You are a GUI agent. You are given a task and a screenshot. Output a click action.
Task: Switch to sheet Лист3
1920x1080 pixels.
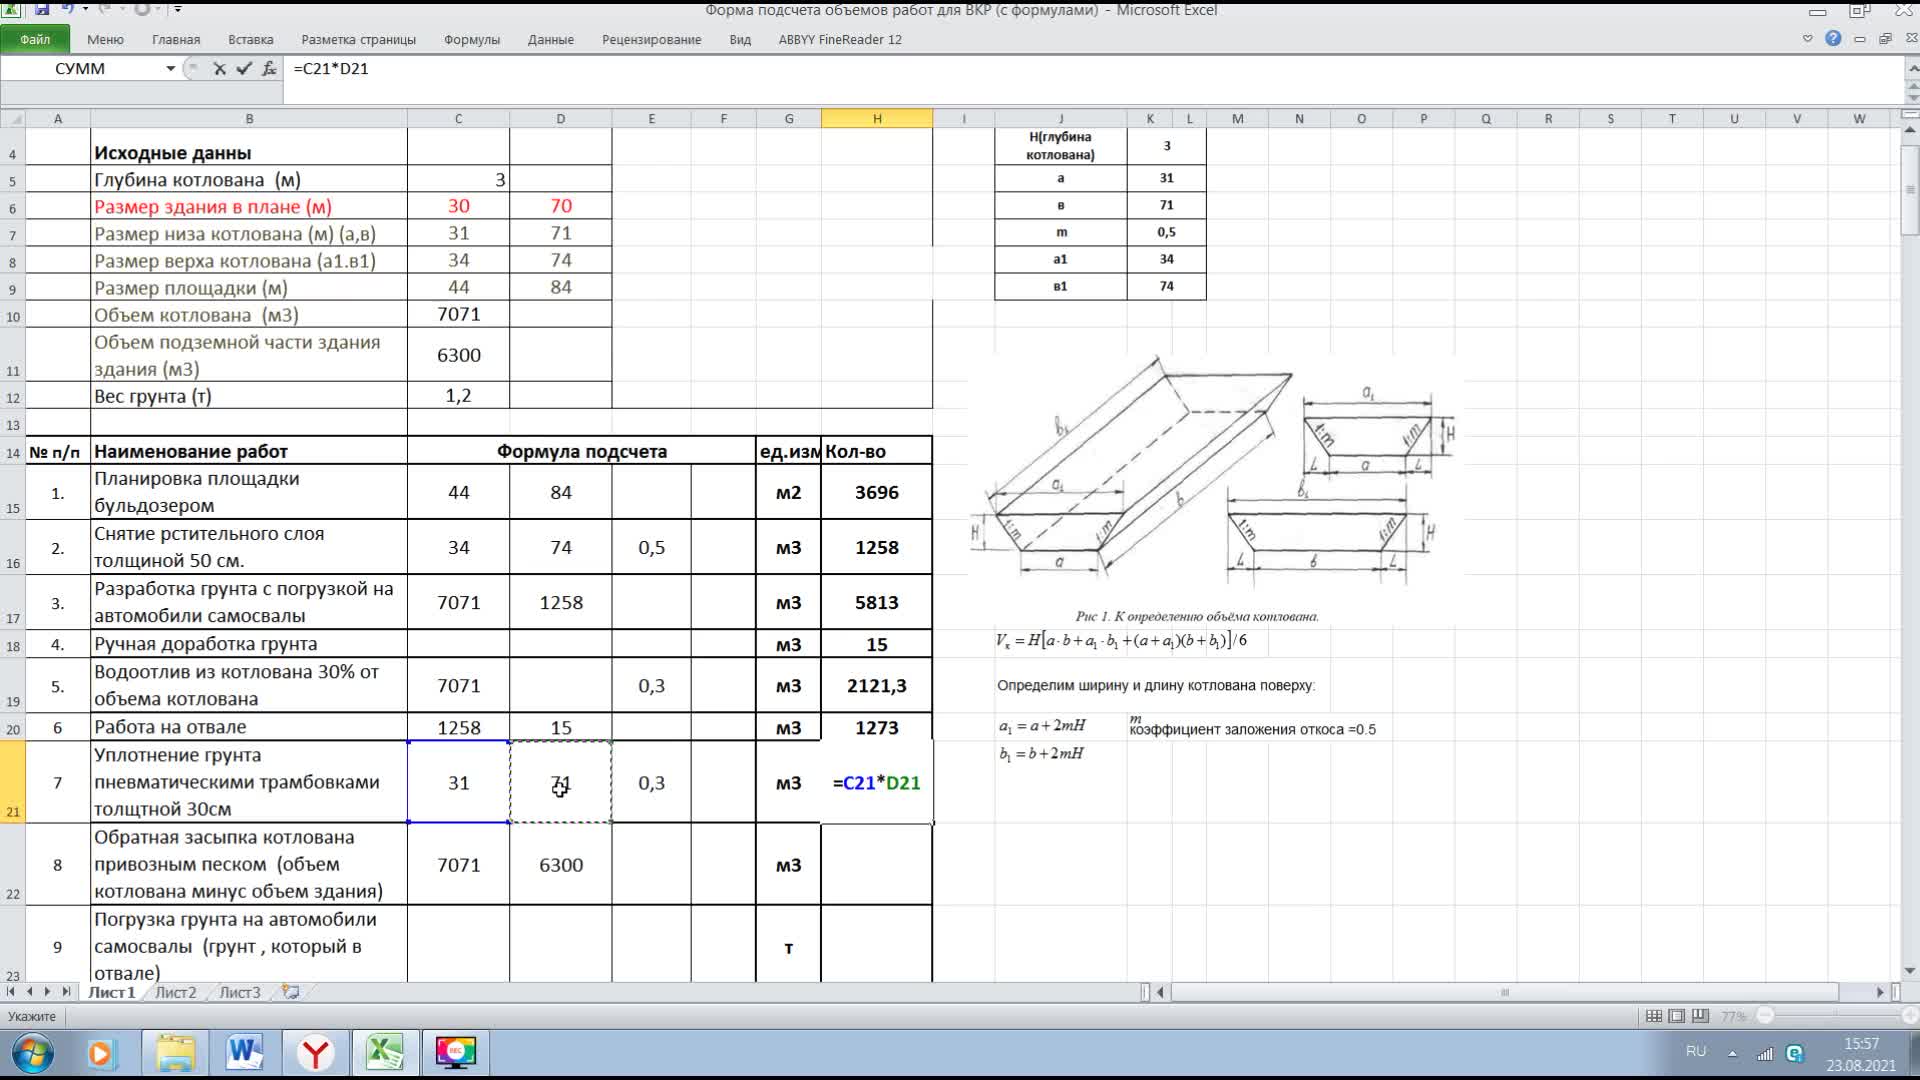239,992
